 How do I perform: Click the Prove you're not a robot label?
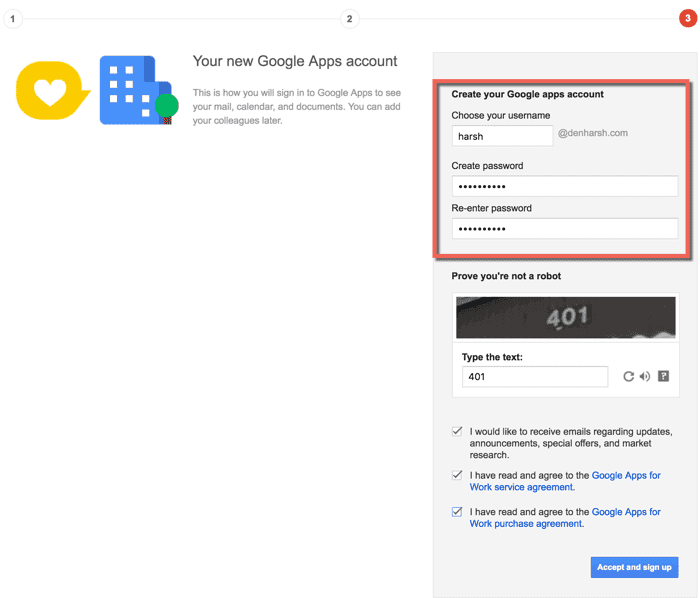tap(506, 276)
